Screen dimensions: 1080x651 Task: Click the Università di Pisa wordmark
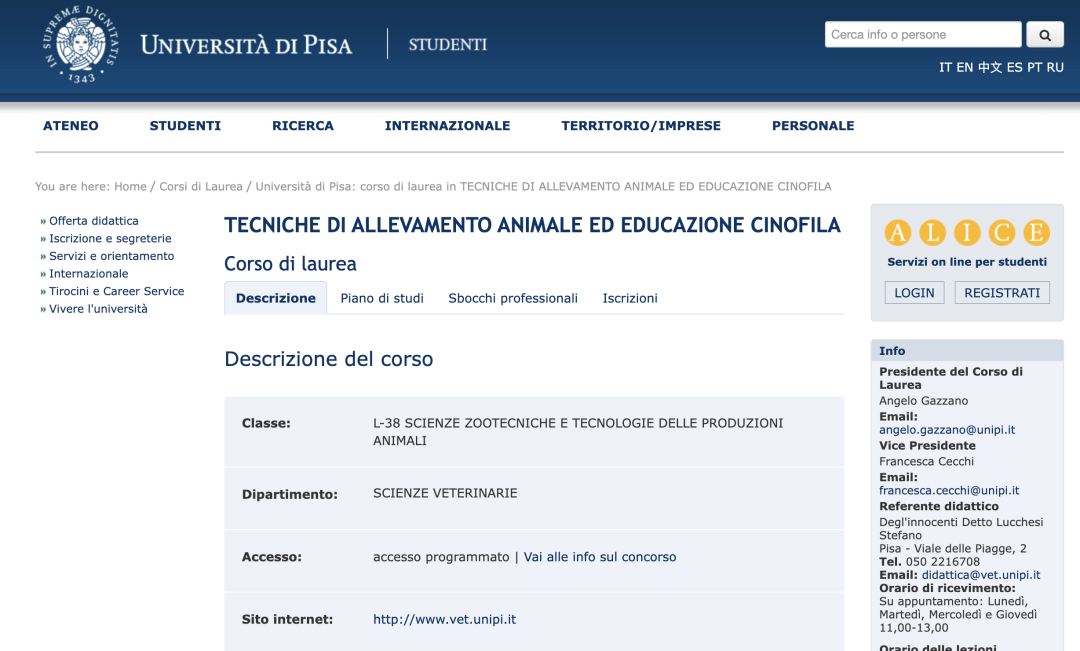click(246, 45)
